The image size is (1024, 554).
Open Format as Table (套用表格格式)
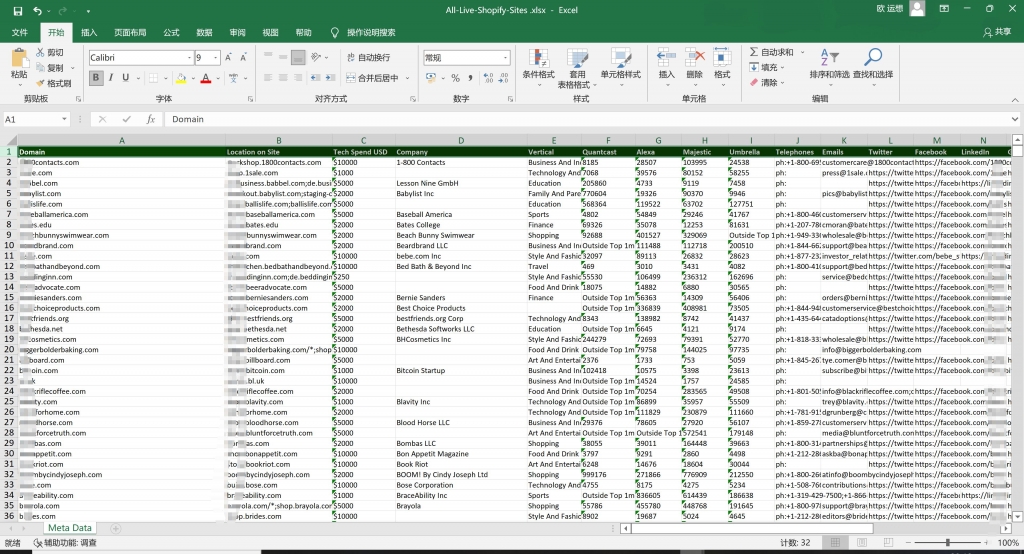577,68
